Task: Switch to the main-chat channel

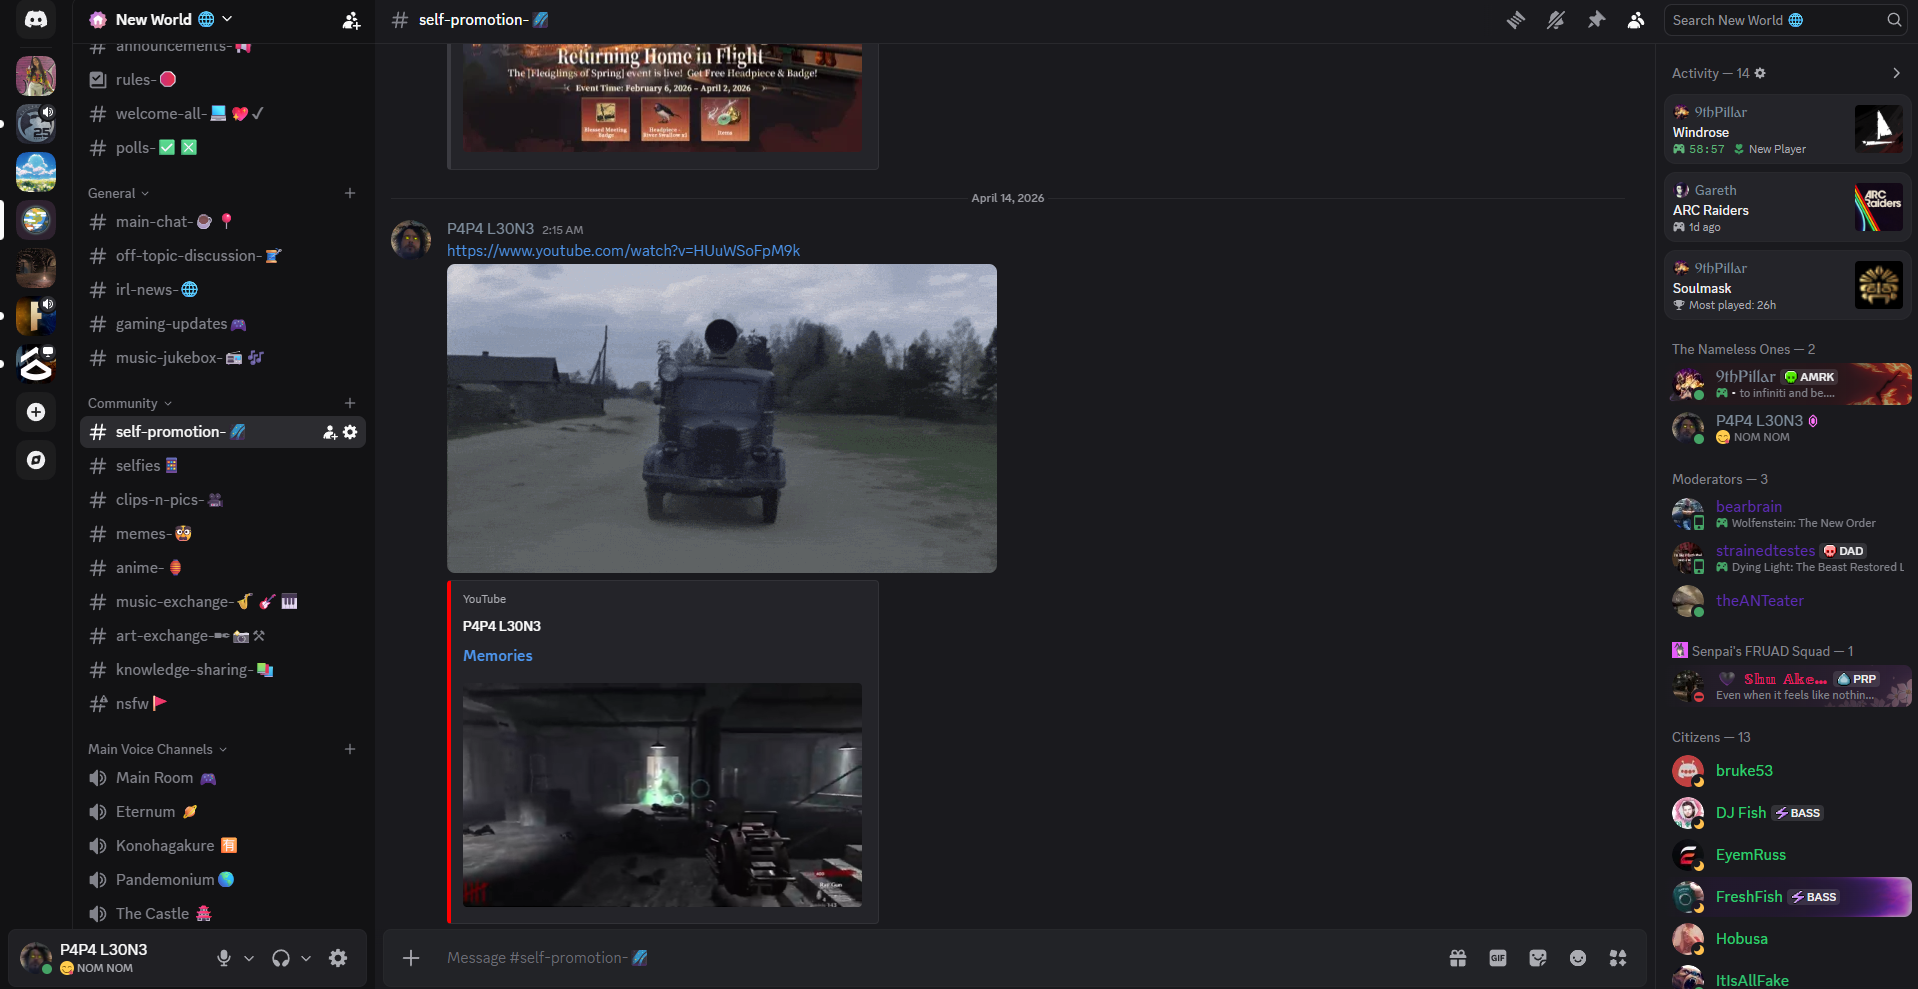Action: [x=223, y=222]
